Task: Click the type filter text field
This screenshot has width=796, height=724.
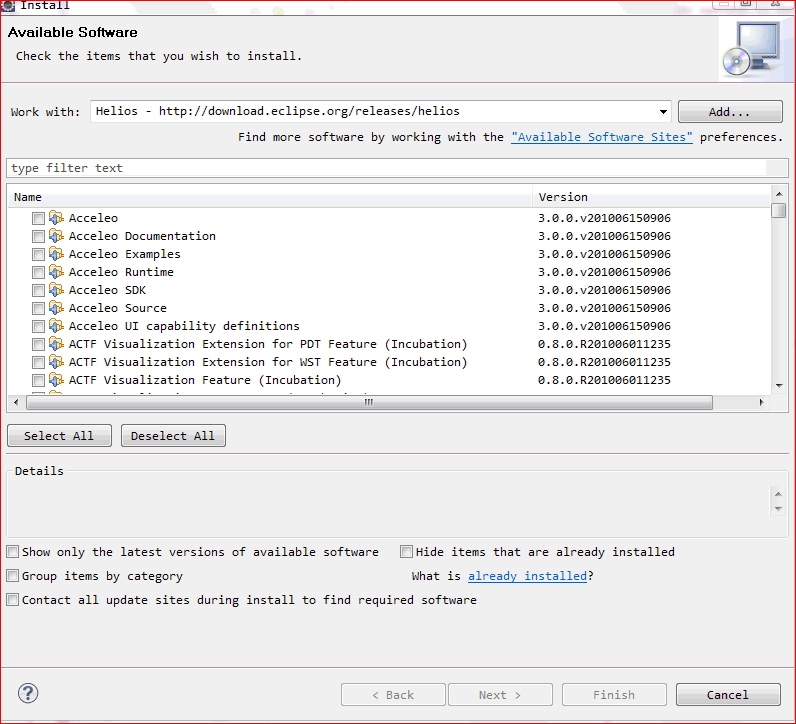Action: tap(397, 168)
